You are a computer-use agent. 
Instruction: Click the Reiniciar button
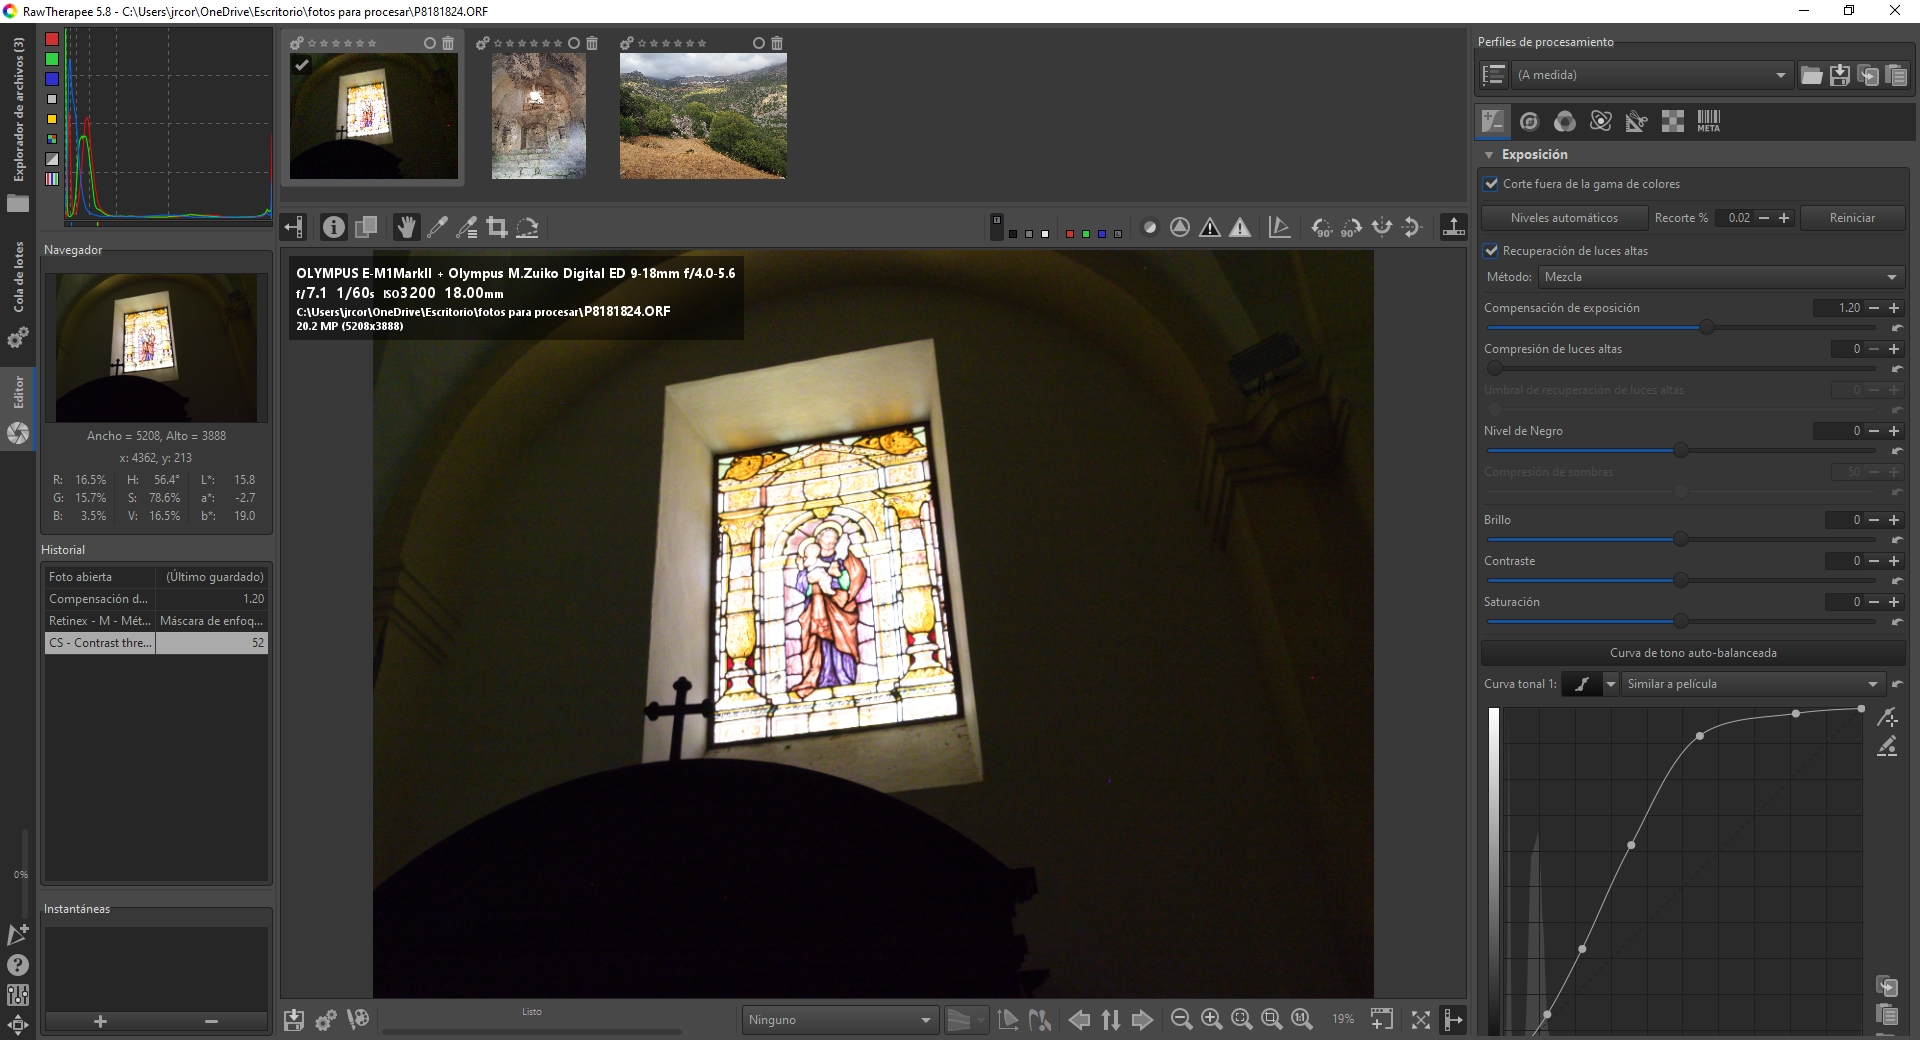coord(1852,218)
